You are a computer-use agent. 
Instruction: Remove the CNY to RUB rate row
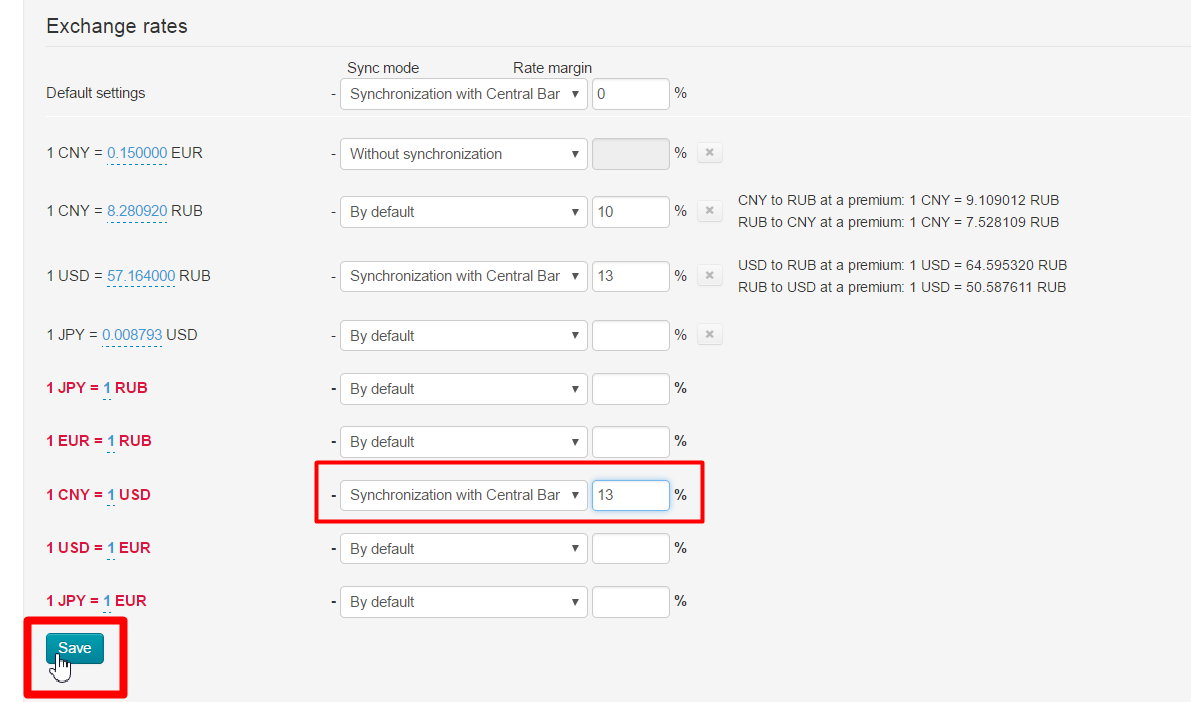coord(709,210)
